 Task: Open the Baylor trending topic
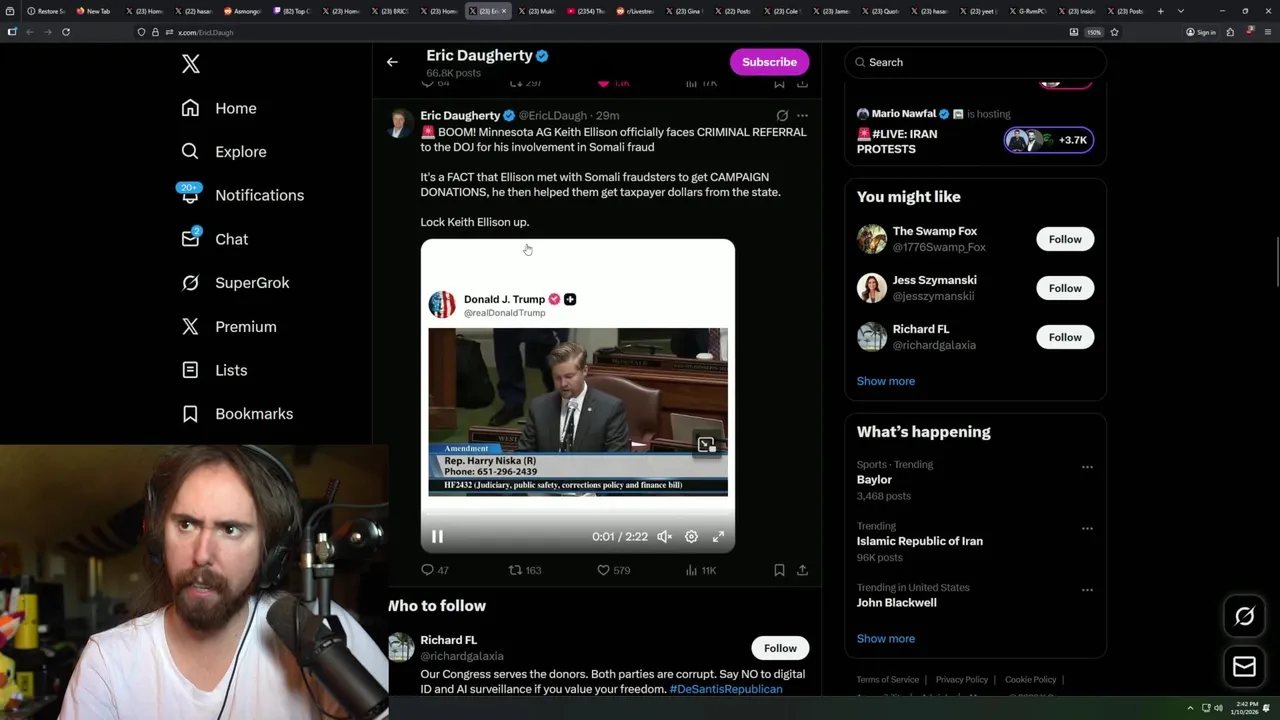click(x=874, y=480)
